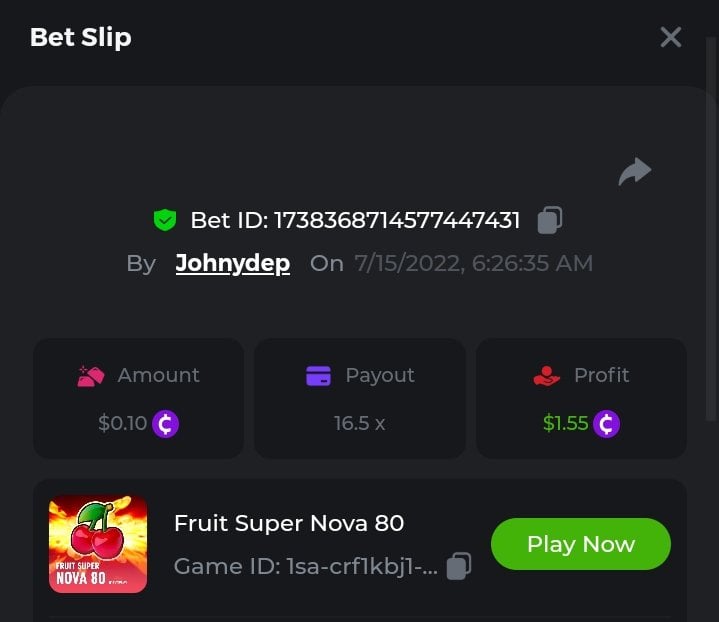Screen dimensions: 719x622
Task: Click the purple coin beside $1.55
Action: [x=606, y=423]
